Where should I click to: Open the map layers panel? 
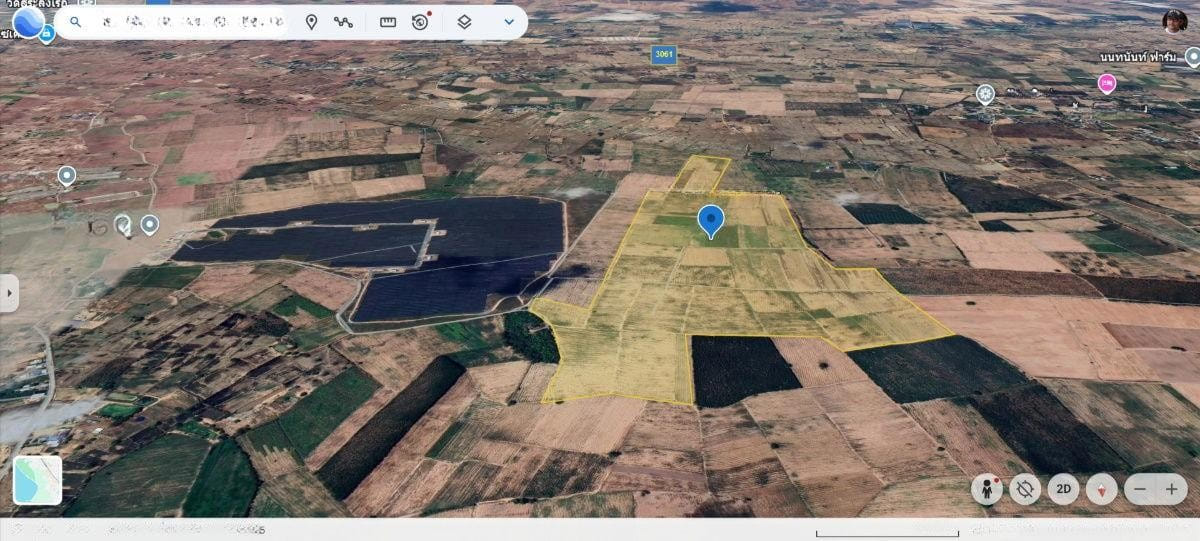tap(464, 22)
